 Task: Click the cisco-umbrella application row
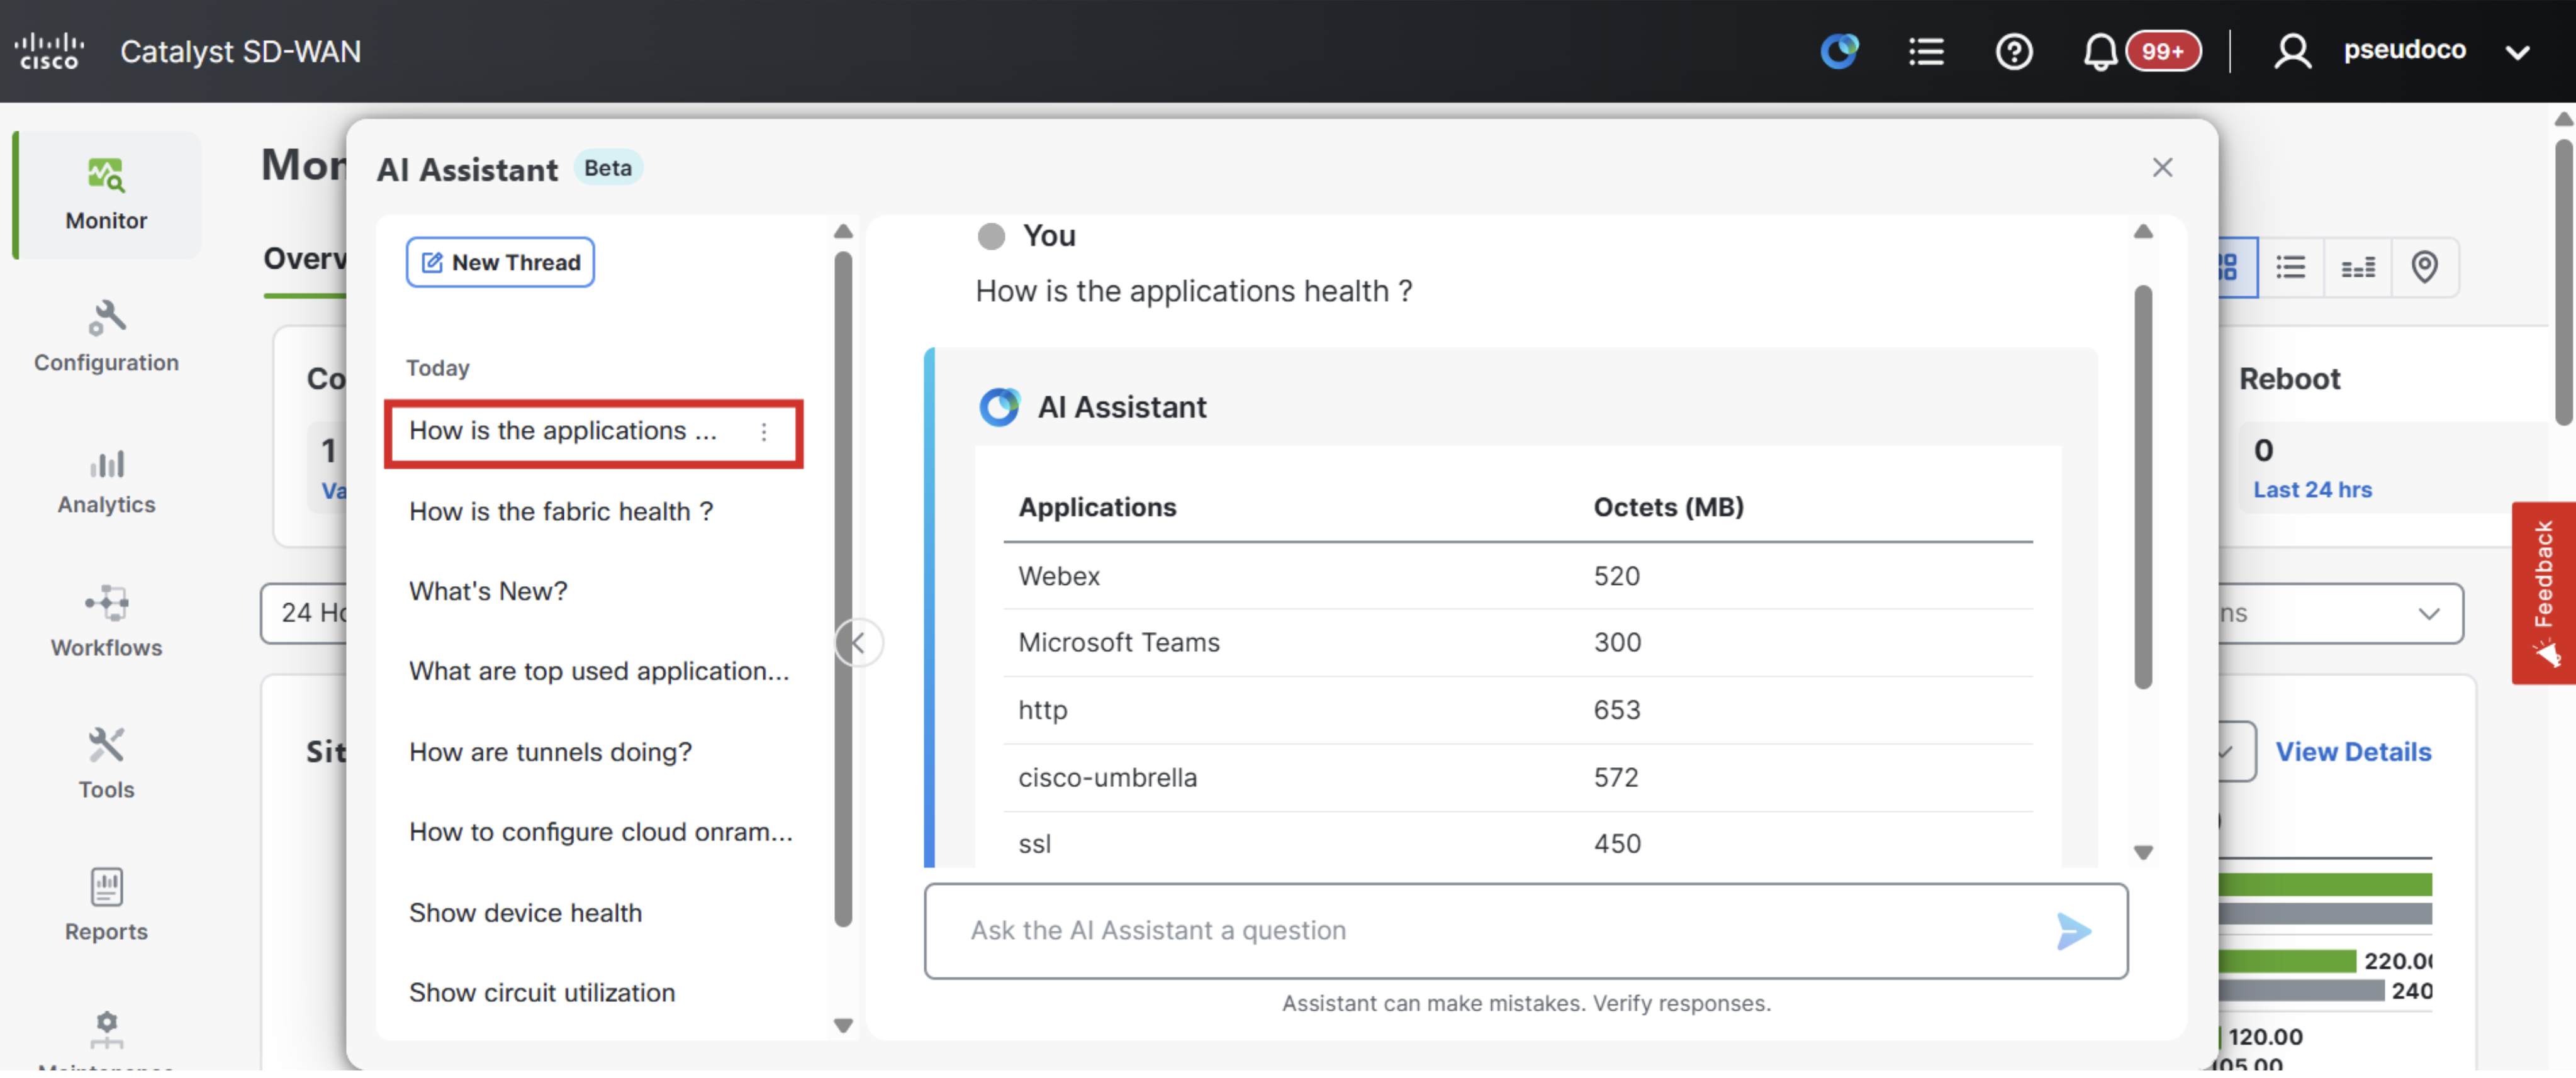pos(1518,778)
